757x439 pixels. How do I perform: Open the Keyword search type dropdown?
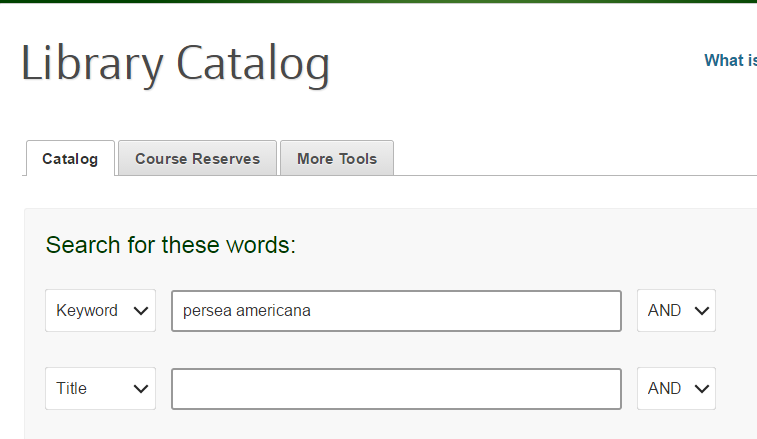pyautogui.click(x=100, y=311)
